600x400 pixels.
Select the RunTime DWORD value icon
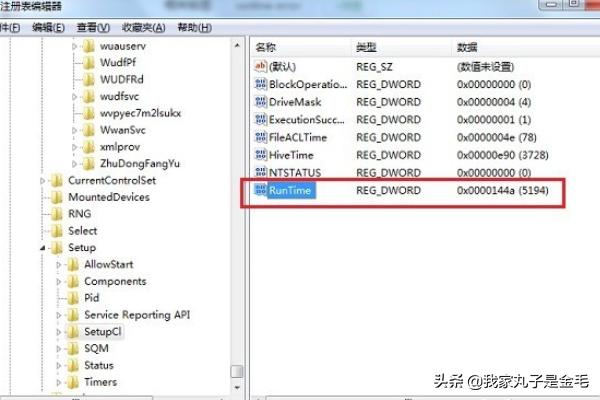[x=261, y=190]
